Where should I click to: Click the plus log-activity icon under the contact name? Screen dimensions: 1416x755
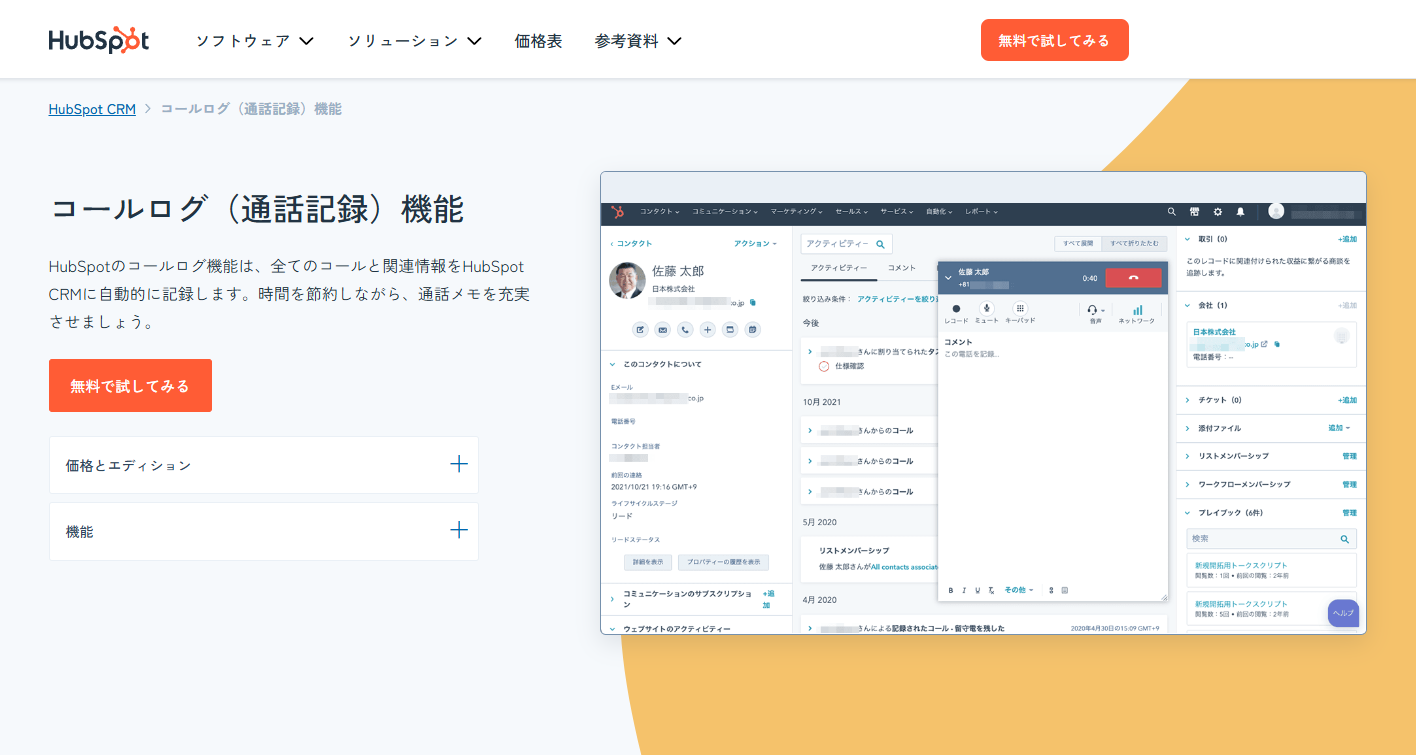(x=707, y=329)
